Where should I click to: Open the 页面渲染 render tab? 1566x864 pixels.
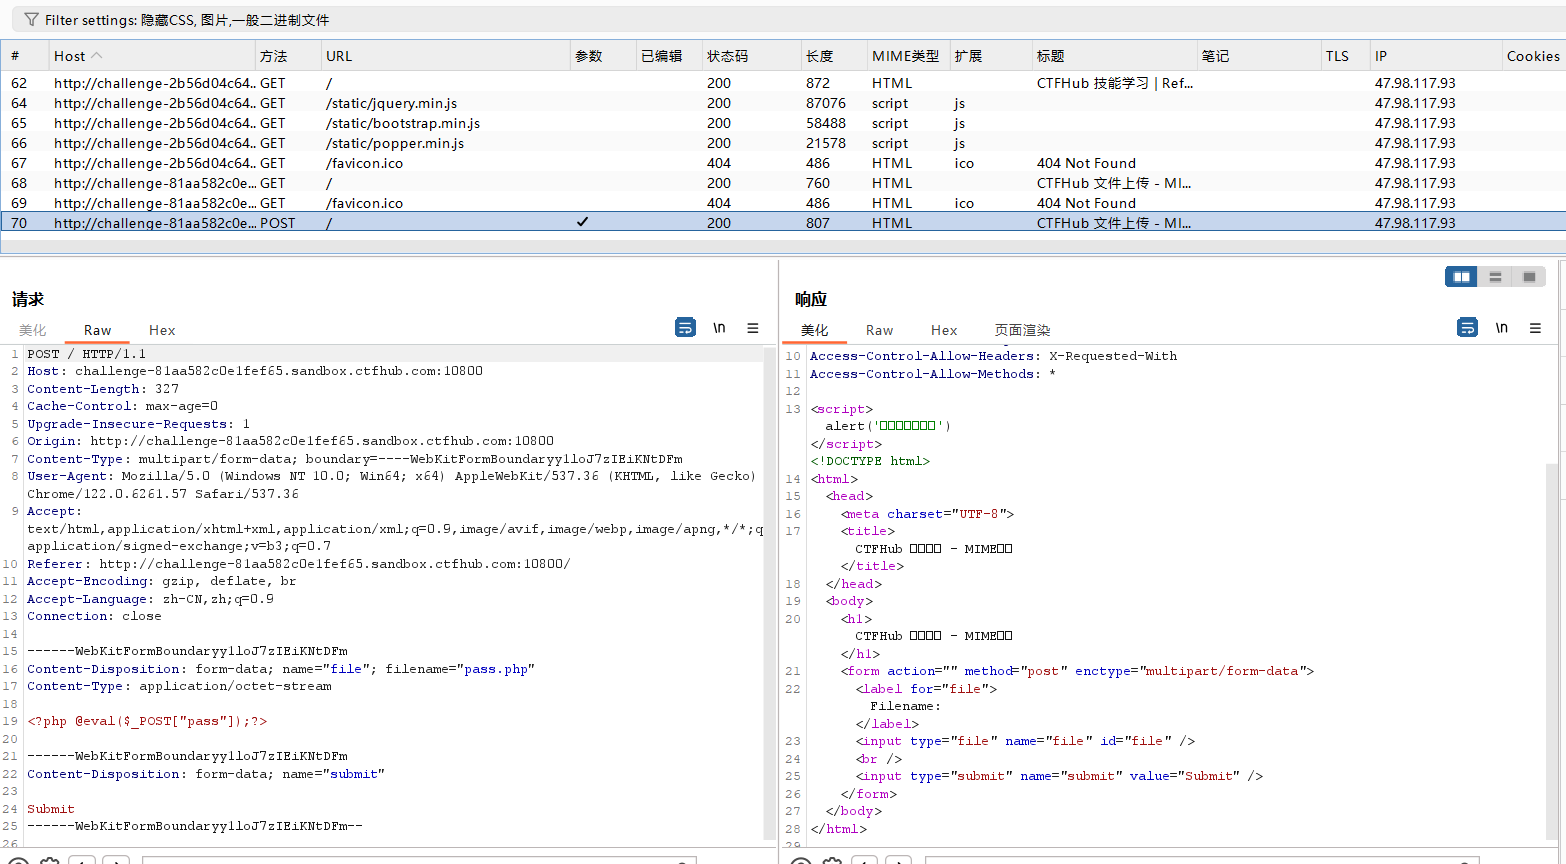pyautogui.click(x=1022, y=330)
